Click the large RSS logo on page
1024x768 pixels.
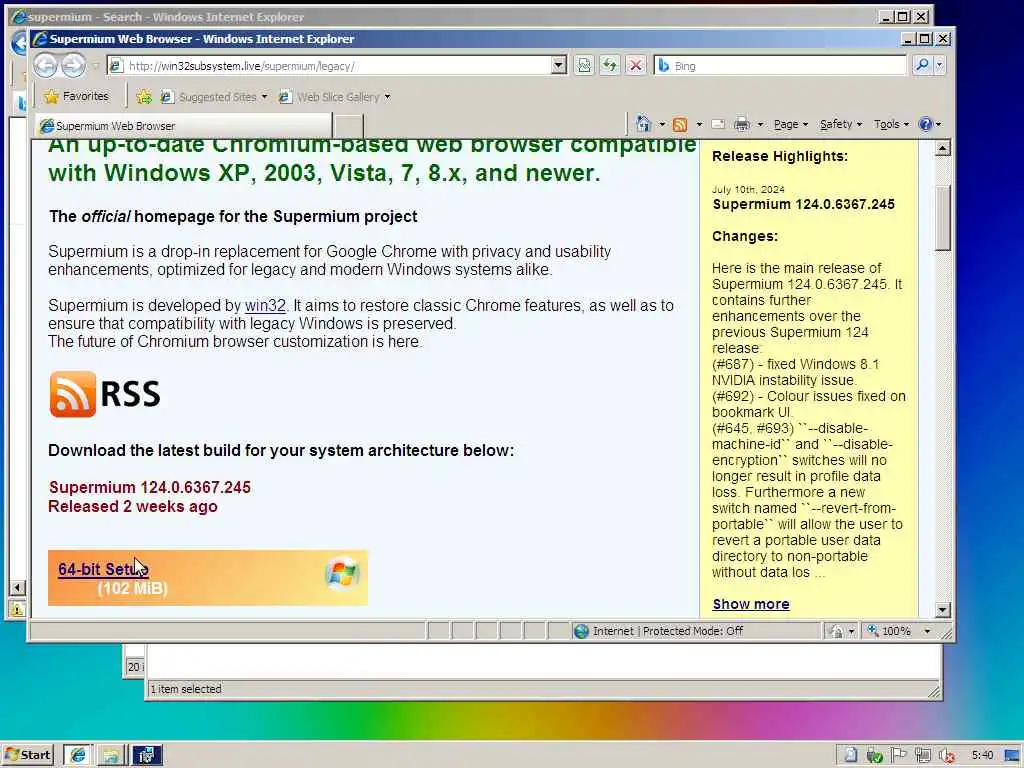(x=104, y=394)
